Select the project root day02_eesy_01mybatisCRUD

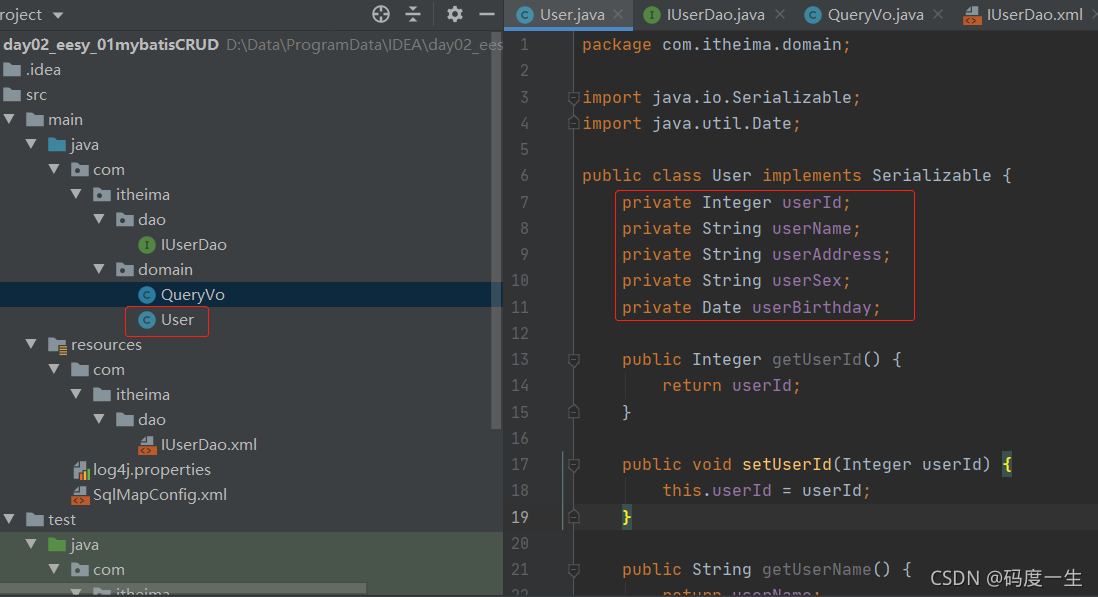pyautogui.click(x=111, y=45)
